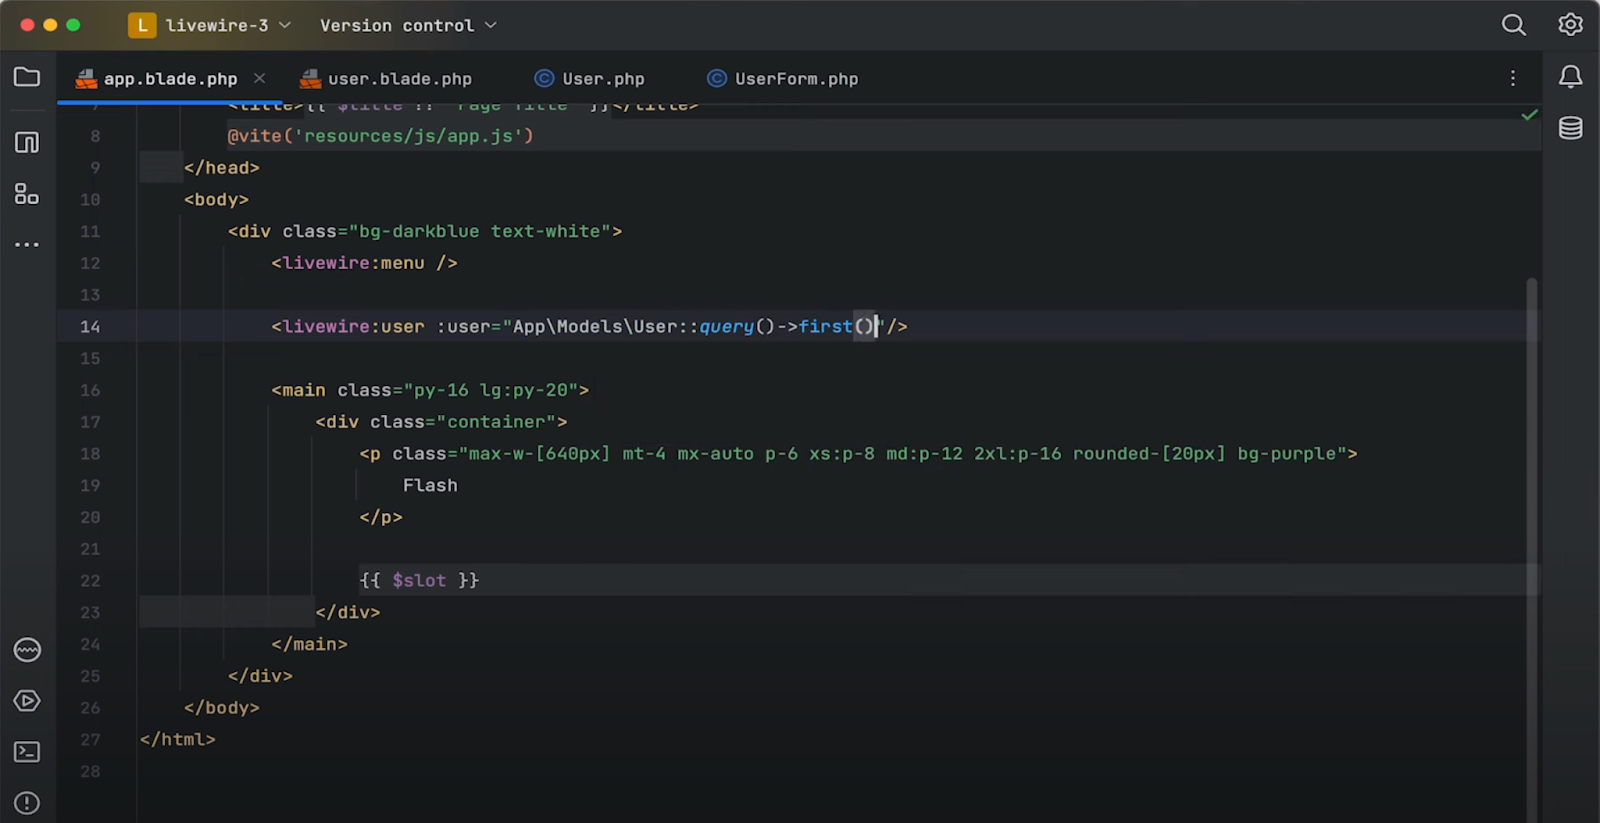Image resolution: width=1600 pixels, height=823 pixels.
Task: Switch to User.php tab
Action: [x=590, y=78]
